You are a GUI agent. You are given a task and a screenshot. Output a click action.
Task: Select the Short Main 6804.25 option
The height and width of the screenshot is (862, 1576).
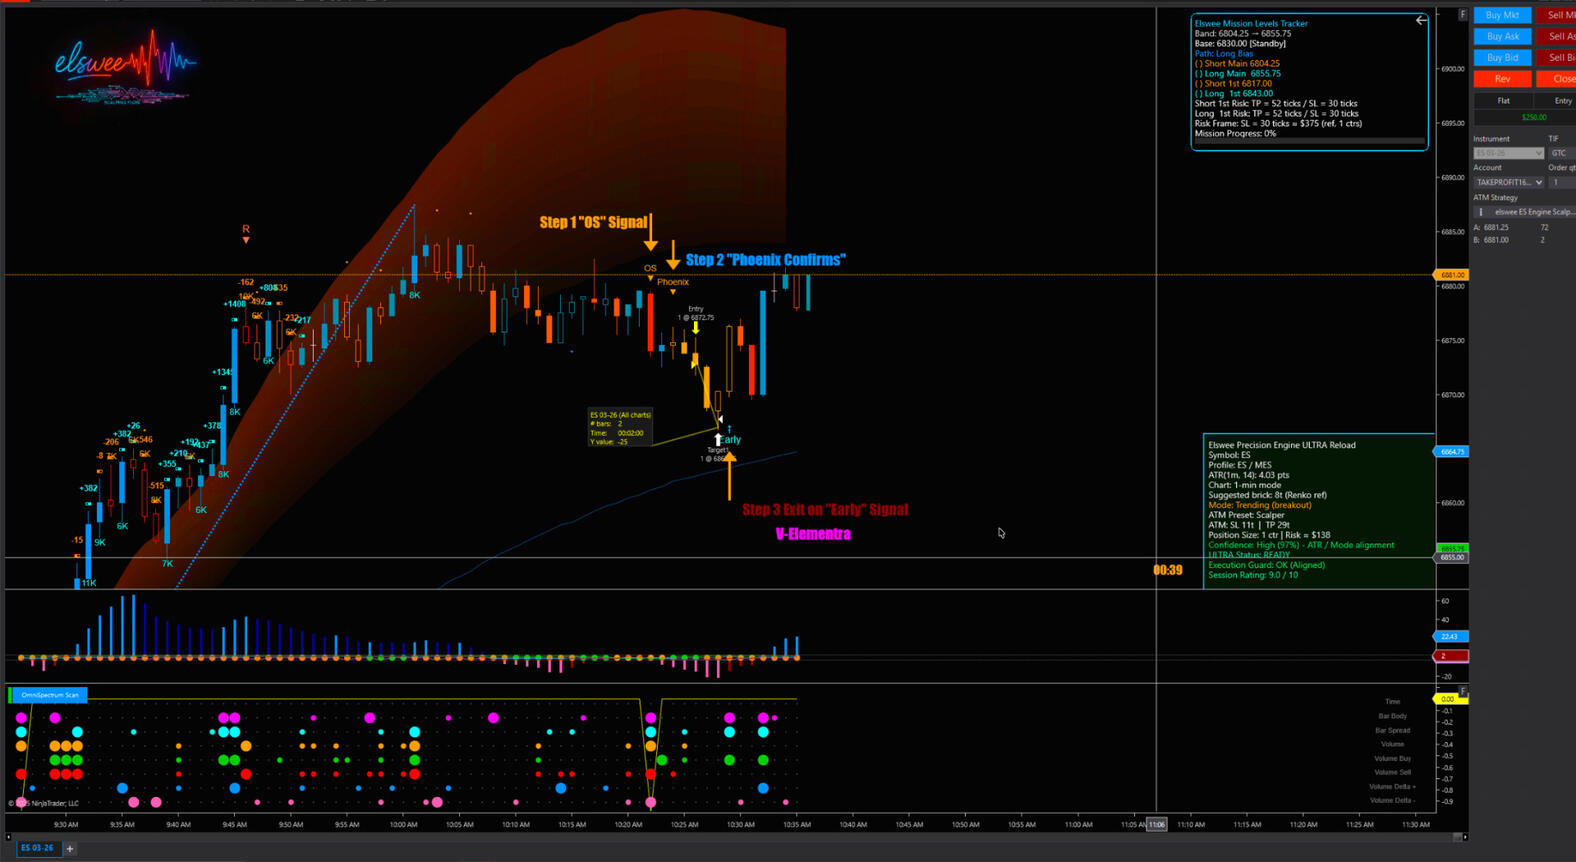click(x=1198, y=64)
